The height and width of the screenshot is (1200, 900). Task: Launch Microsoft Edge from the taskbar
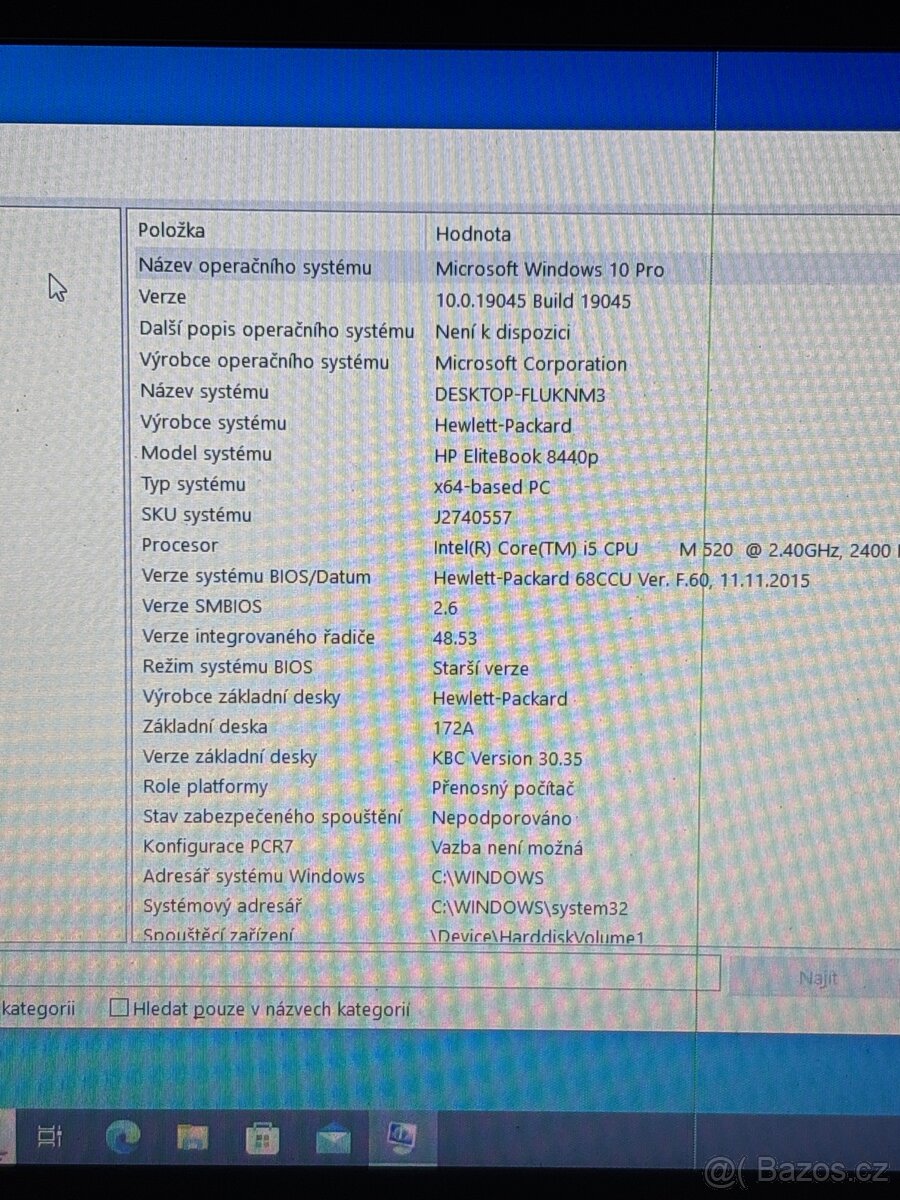[x=123, y=1137]
